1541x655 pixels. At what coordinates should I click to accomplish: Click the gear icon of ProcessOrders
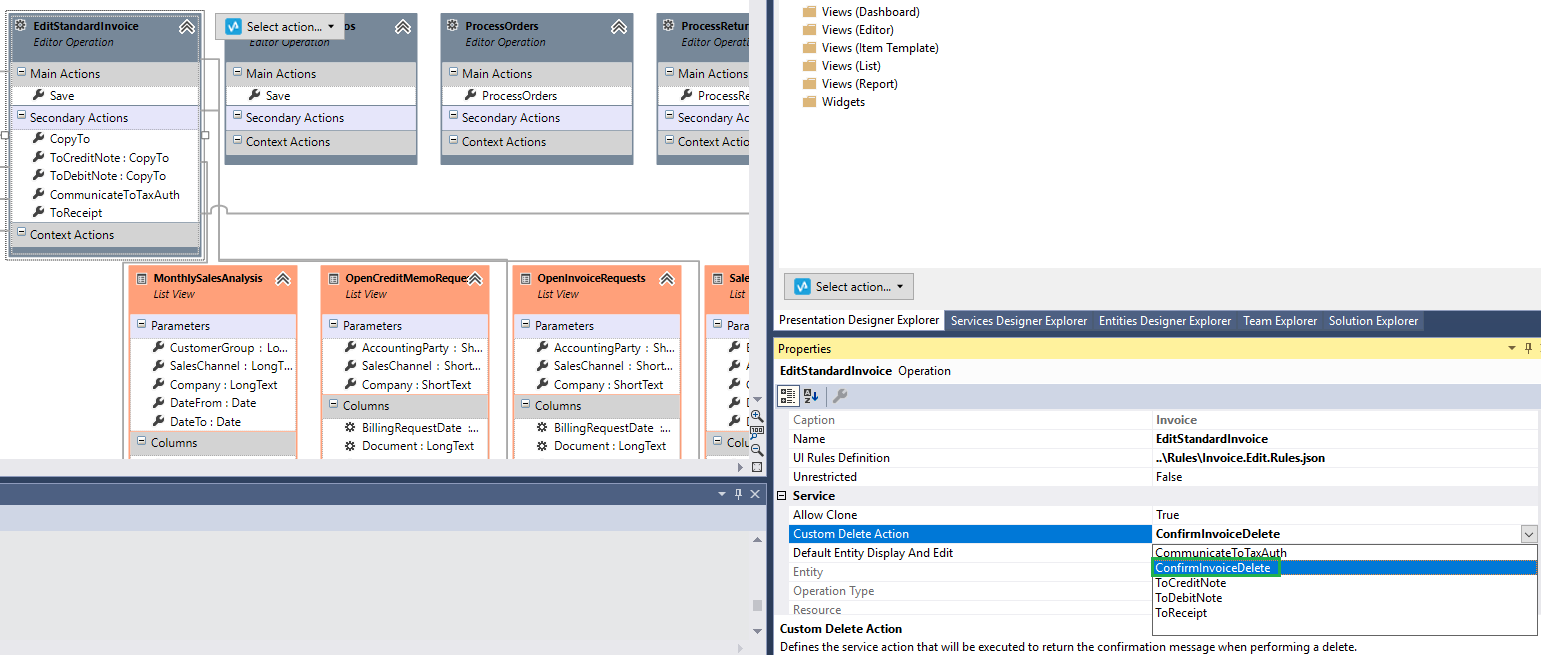(x=452, y=25)
